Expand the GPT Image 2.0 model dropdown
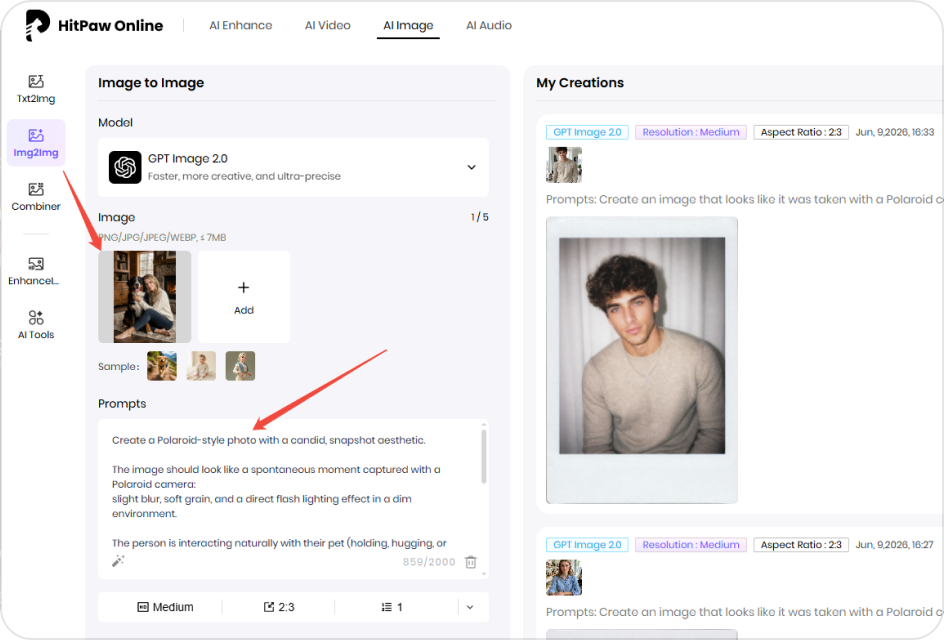This screenshot has width=944, height=640. point(471,167)
